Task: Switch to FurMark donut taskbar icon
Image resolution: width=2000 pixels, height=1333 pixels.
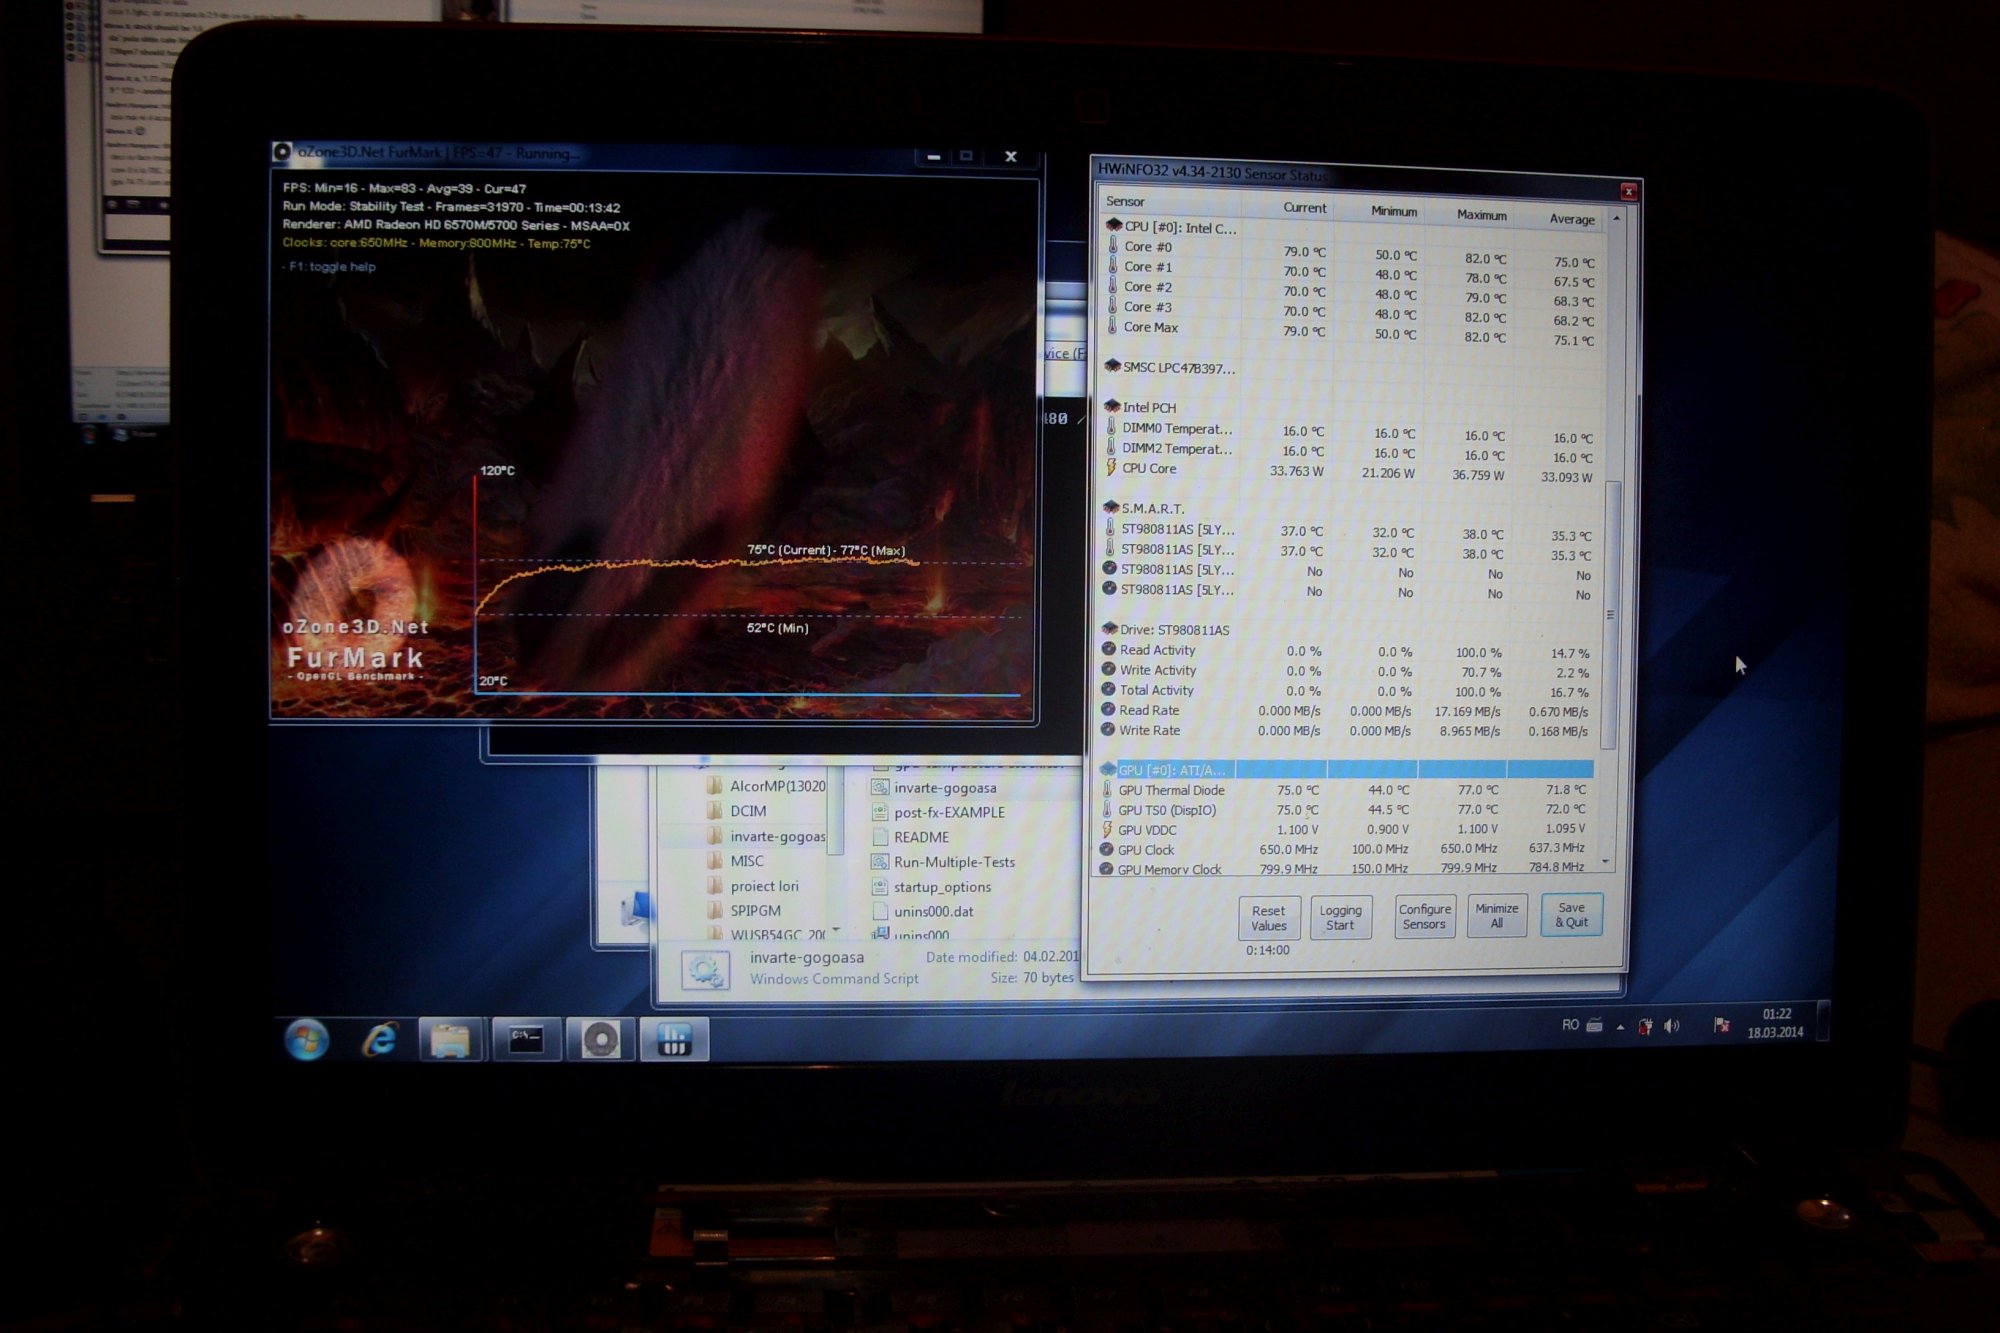Action: click(600, 1041)
